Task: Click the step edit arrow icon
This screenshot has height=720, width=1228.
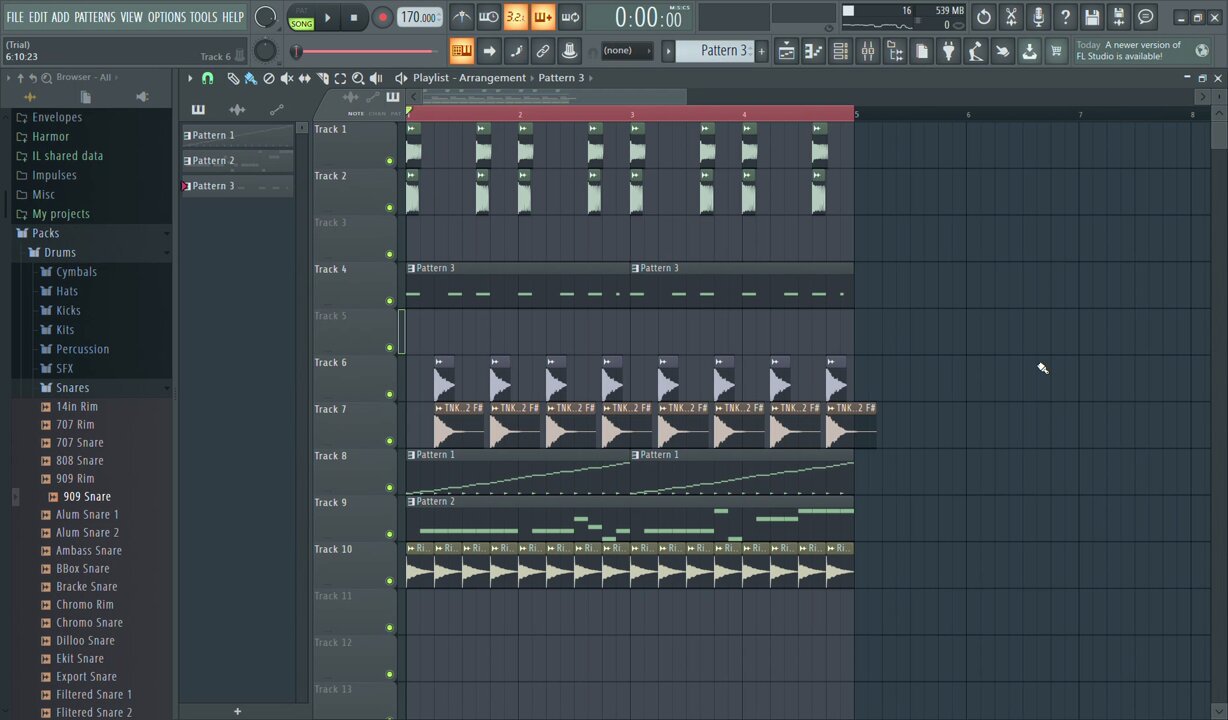Action: click(489, 50)
